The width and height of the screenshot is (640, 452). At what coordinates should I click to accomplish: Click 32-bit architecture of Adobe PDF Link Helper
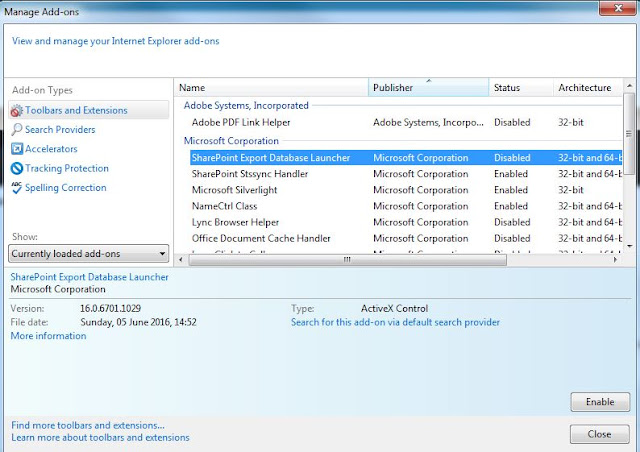[x=571, y=122]
